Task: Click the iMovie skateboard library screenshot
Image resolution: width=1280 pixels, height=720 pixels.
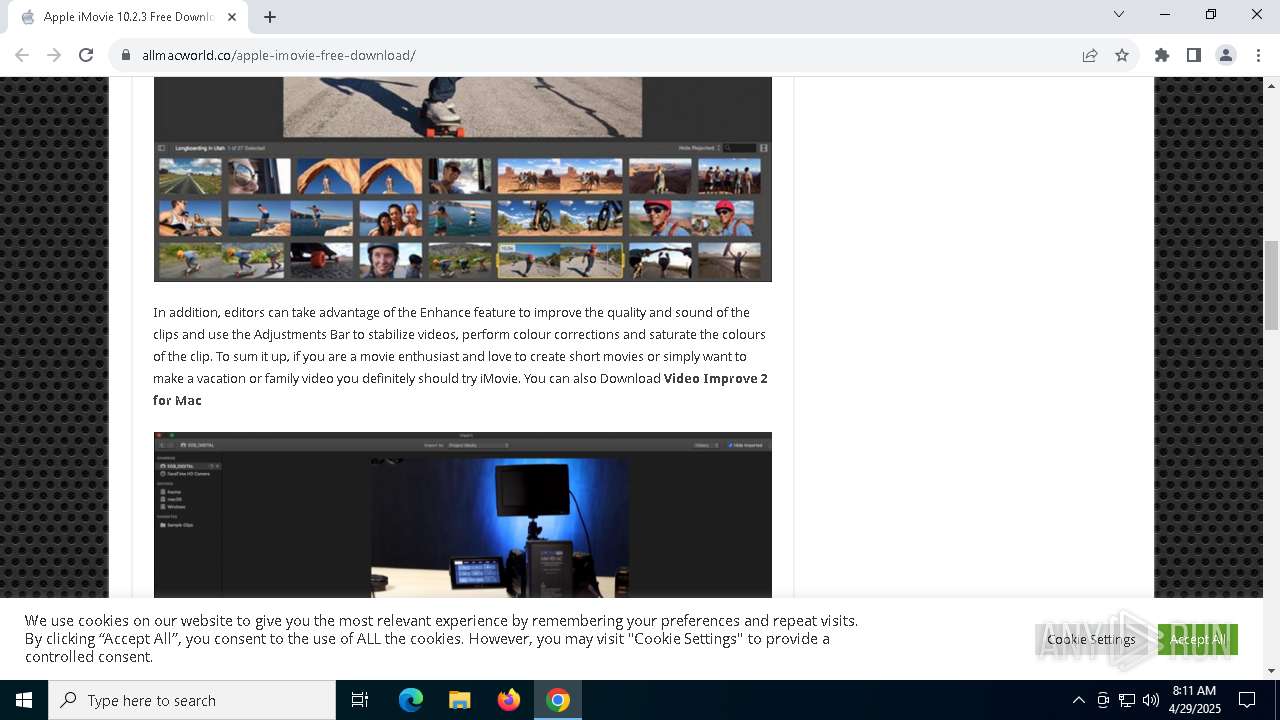Action: tap(462, 179)
